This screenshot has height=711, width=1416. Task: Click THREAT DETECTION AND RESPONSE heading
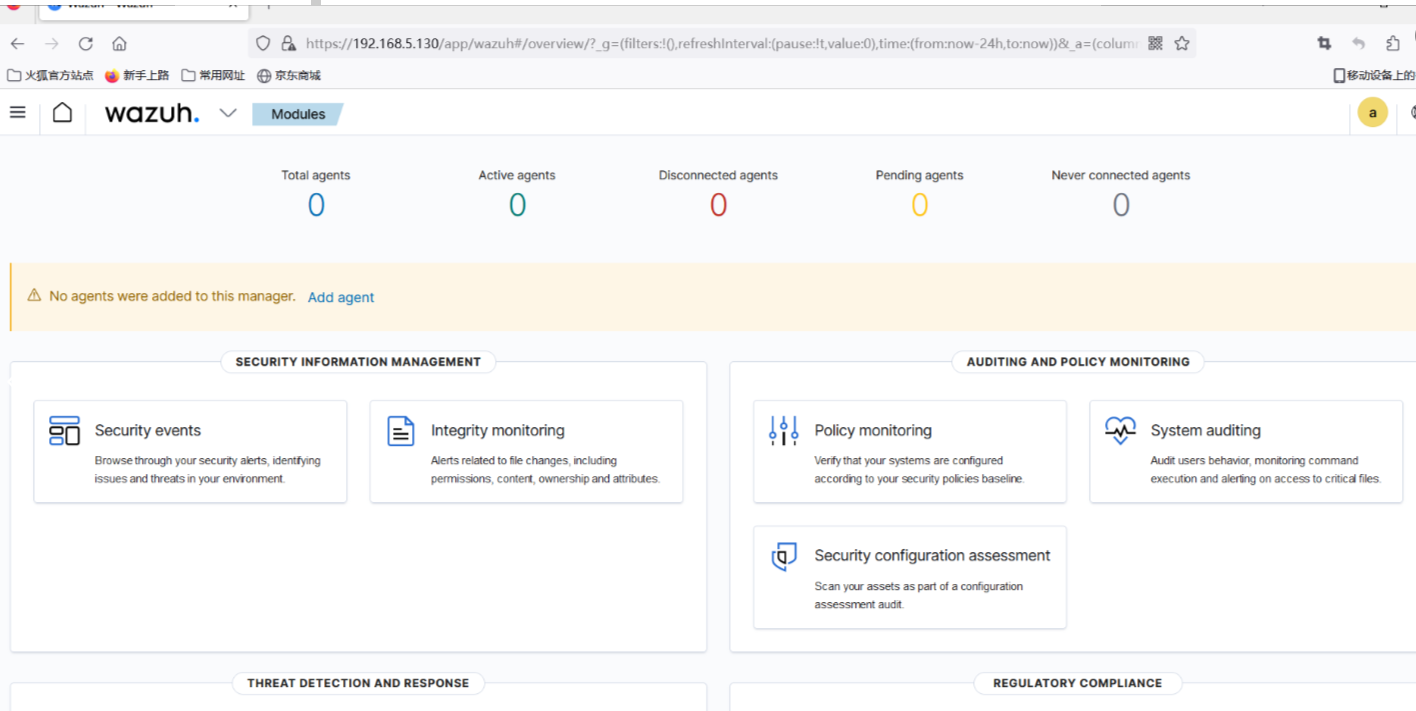358,683
